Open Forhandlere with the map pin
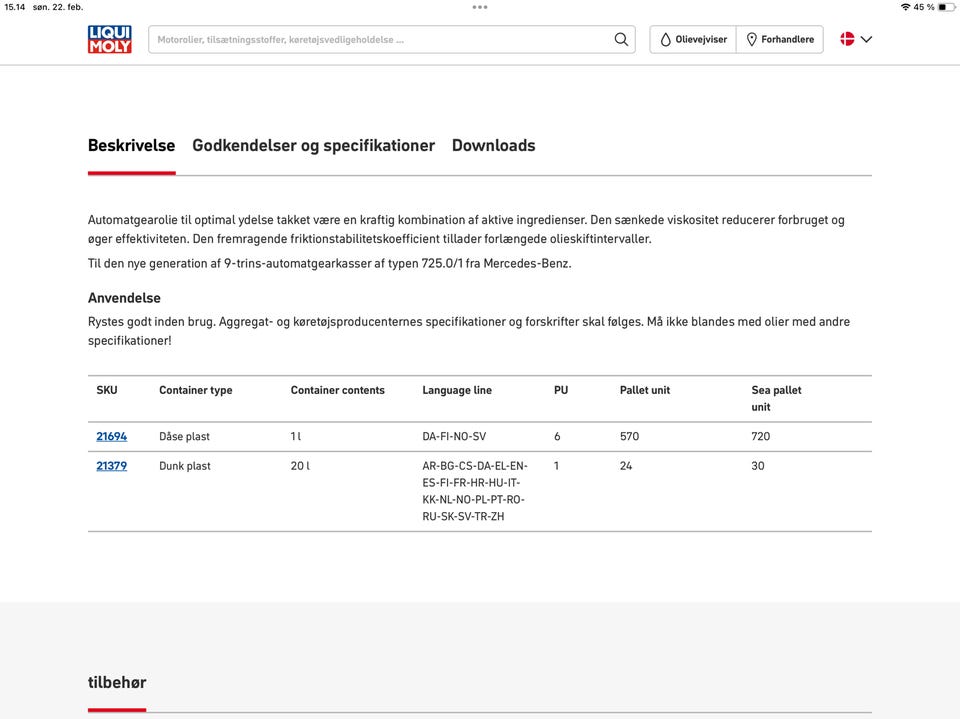The width and height of the screenshot is (960, 719). click(780, 40)
